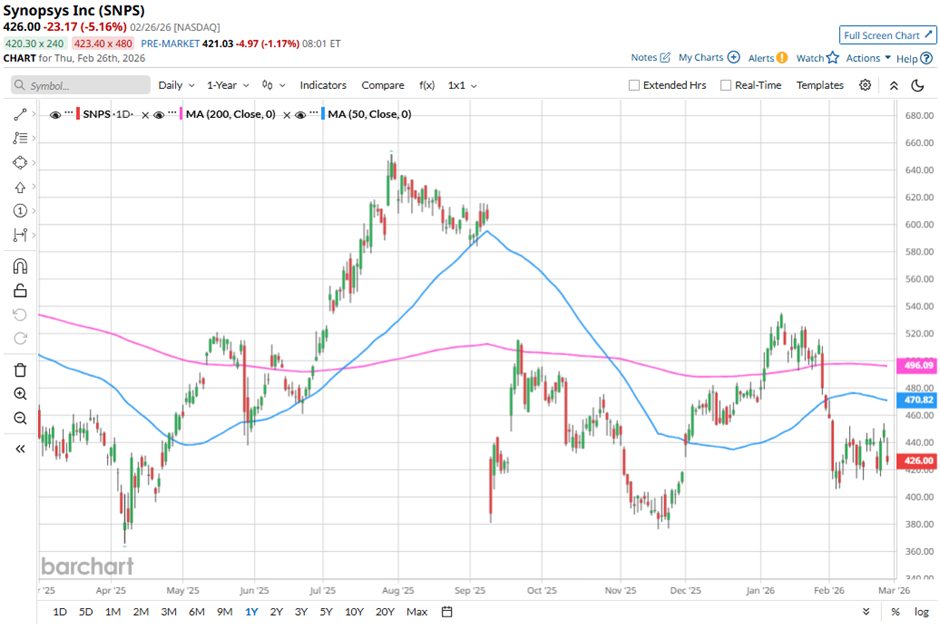Open the Actions dropdown menu
Viewport: 940px width, 629px height.
(x=868, y=58)
